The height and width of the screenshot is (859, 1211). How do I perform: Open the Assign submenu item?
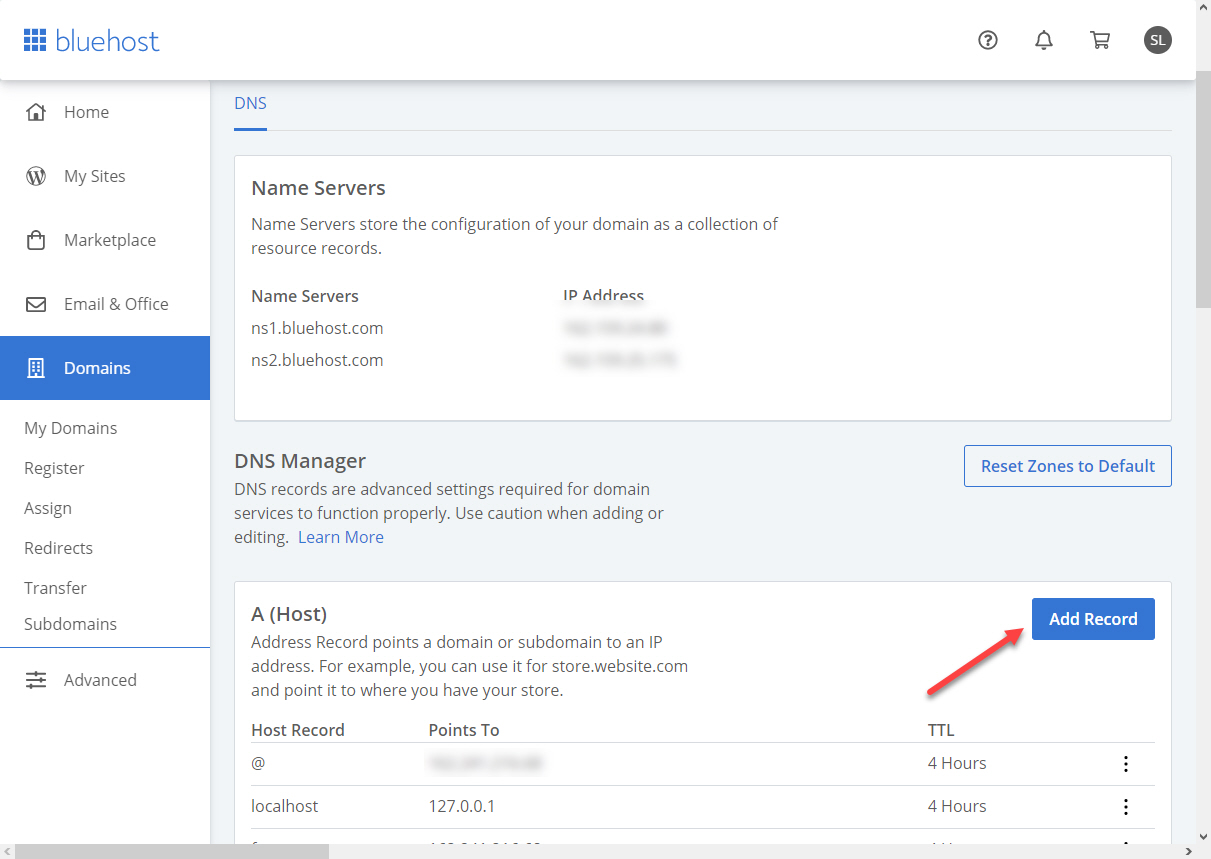[x=48, y=508]
